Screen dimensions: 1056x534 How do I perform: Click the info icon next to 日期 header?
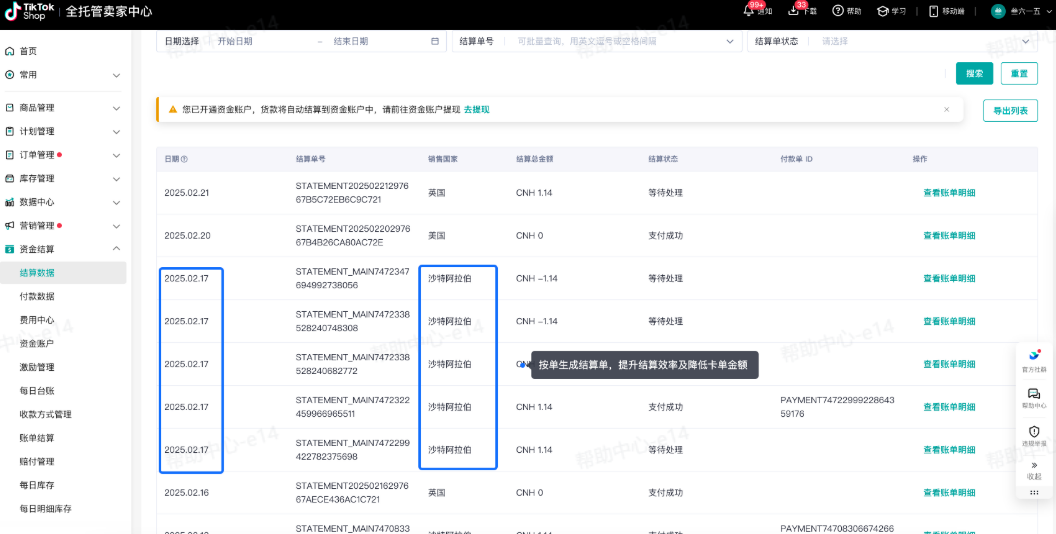185,160
